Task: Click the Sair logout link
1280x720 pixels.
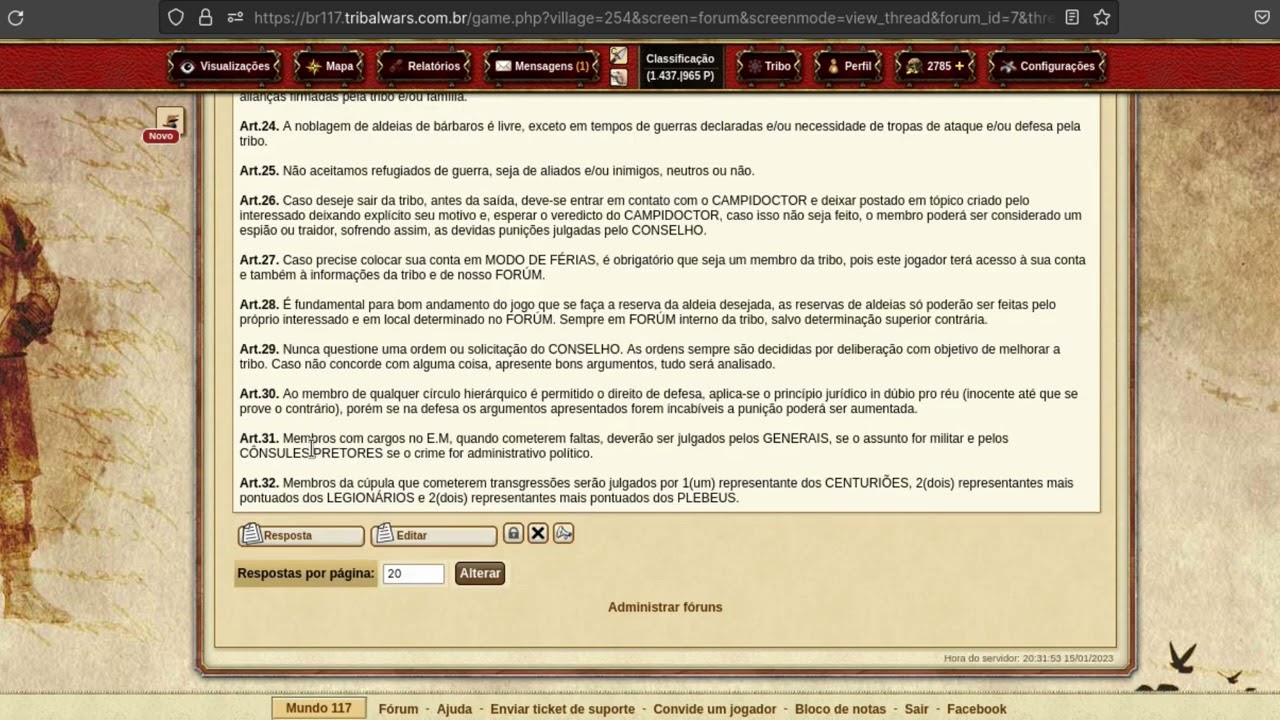Action: click(917, 709)
